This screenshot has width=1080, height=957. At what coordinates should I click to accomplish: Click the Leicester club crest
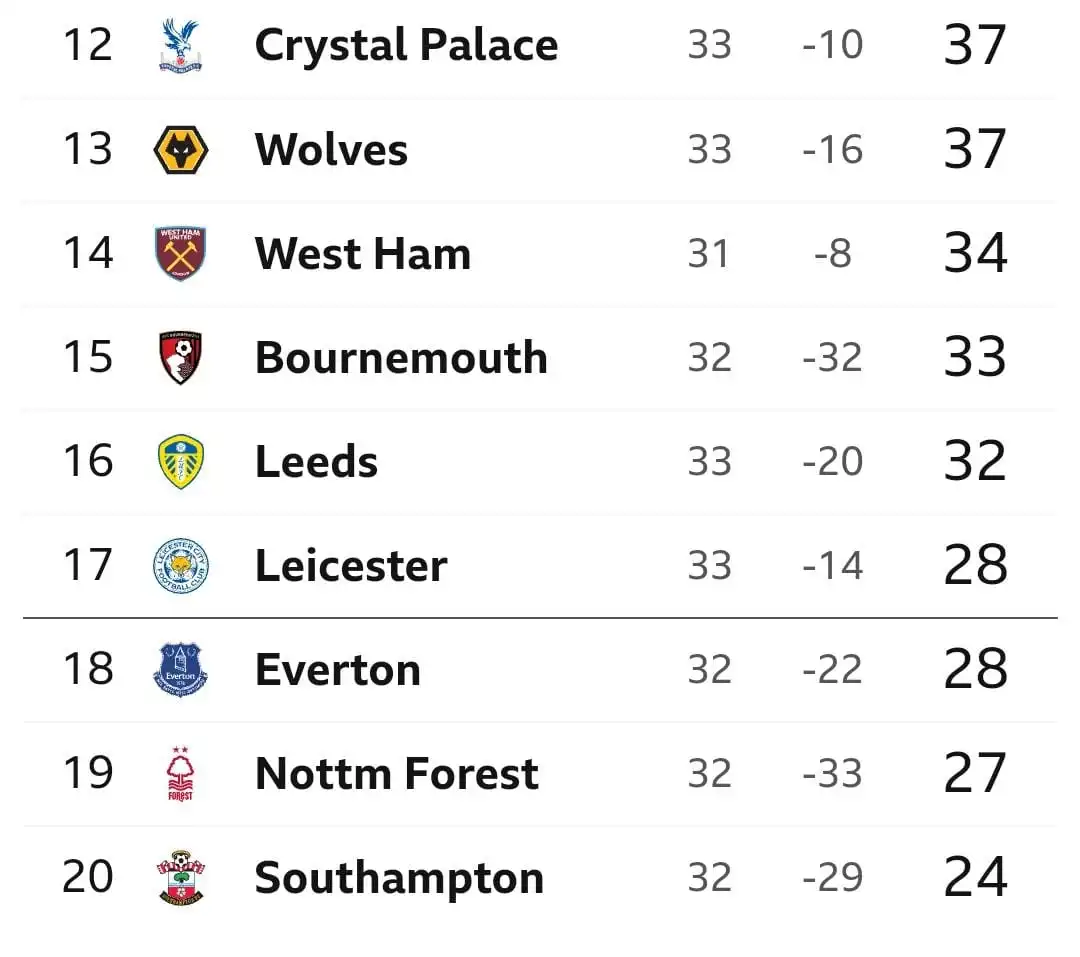click(x=180, y=566)
